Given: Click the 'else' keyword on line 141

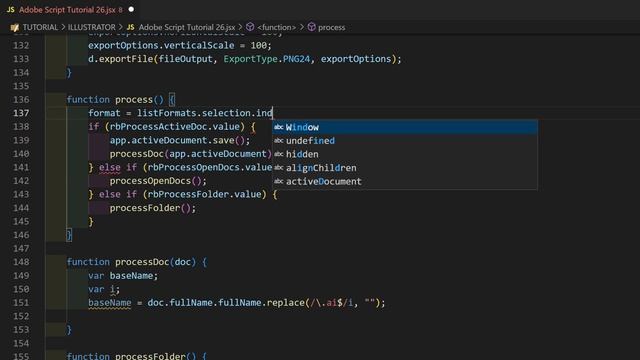Looking at the screenshot, I should point(109,167).
